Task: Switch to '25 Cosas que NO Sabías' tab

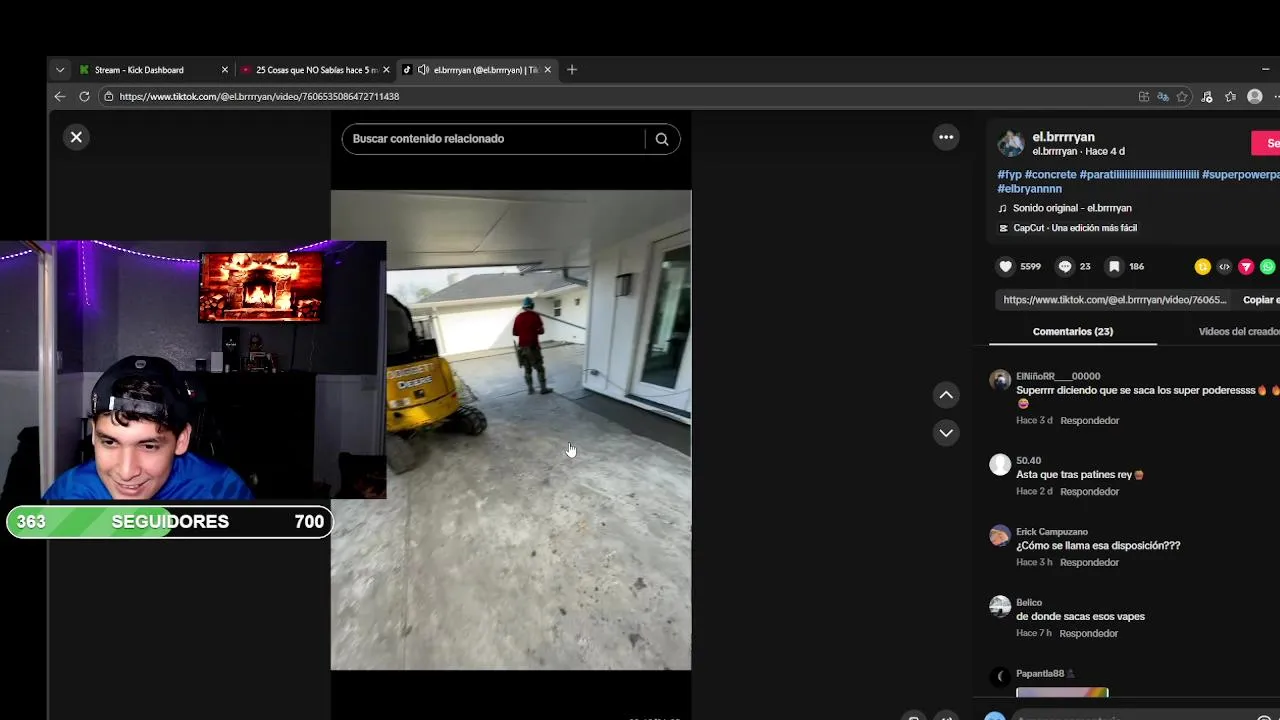Action: point(316,70)
